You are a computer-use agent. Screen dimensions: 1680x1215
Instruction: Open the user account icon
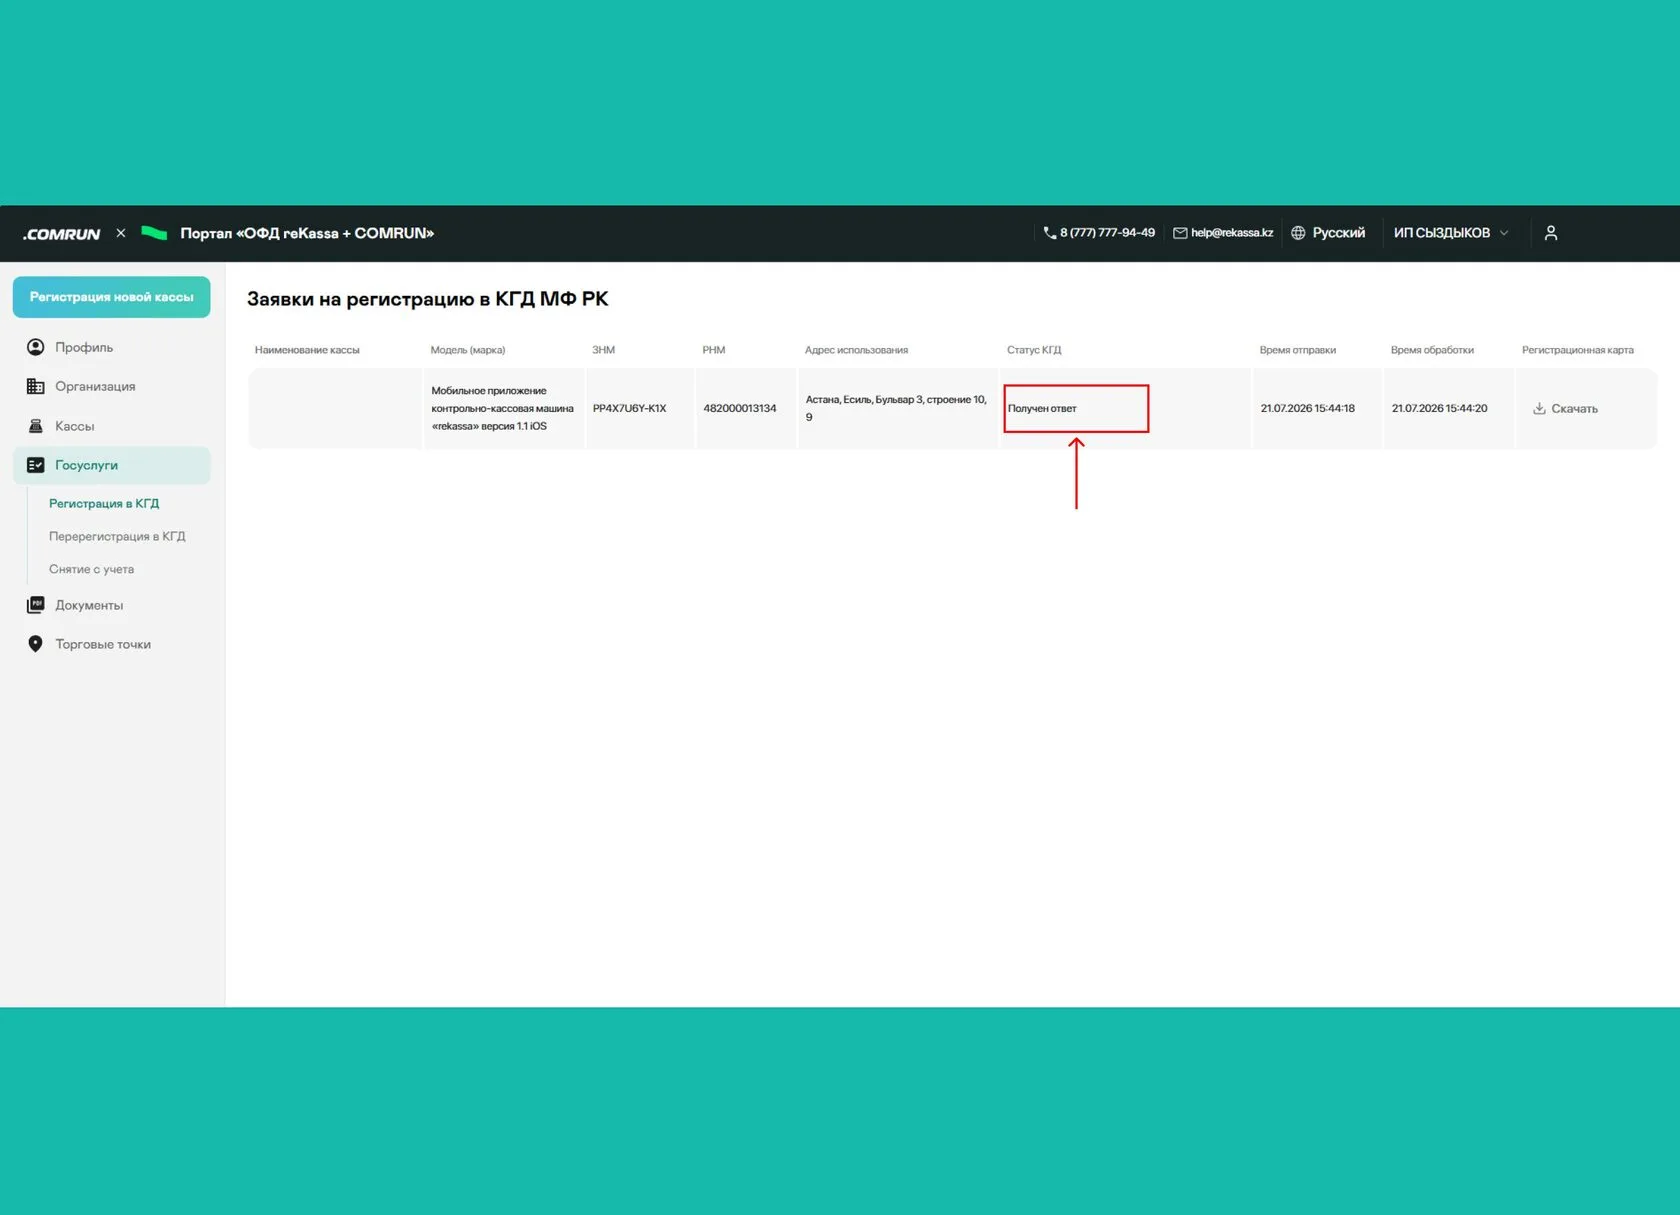point(1551,233)
